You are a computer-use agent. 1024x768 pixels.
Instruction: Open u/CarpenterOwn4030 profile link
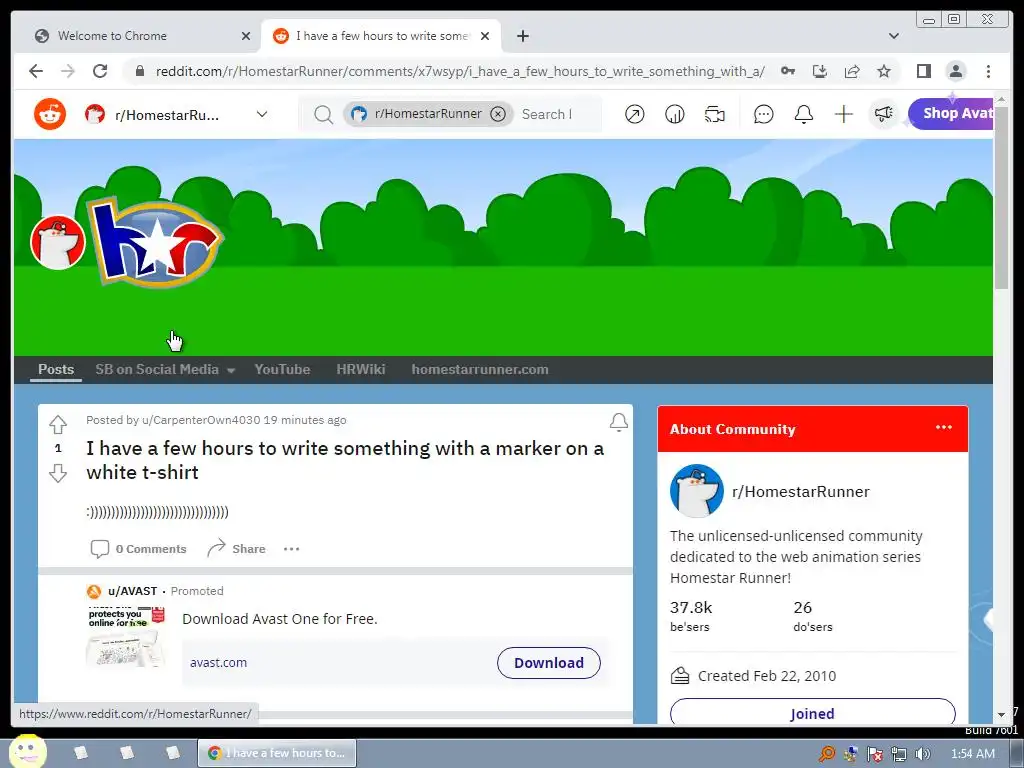(201, 420)
